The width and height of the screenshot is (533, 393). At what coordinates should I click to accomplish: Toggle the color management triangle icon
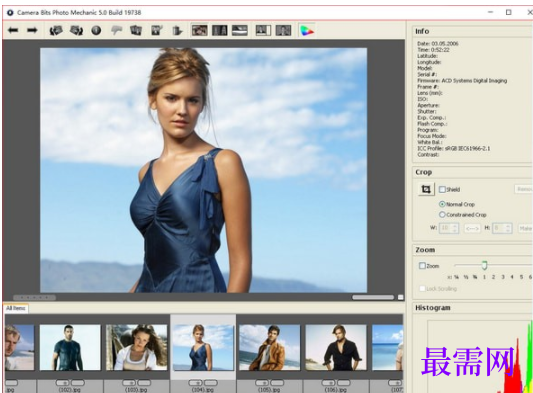click(x=307, y=31)
